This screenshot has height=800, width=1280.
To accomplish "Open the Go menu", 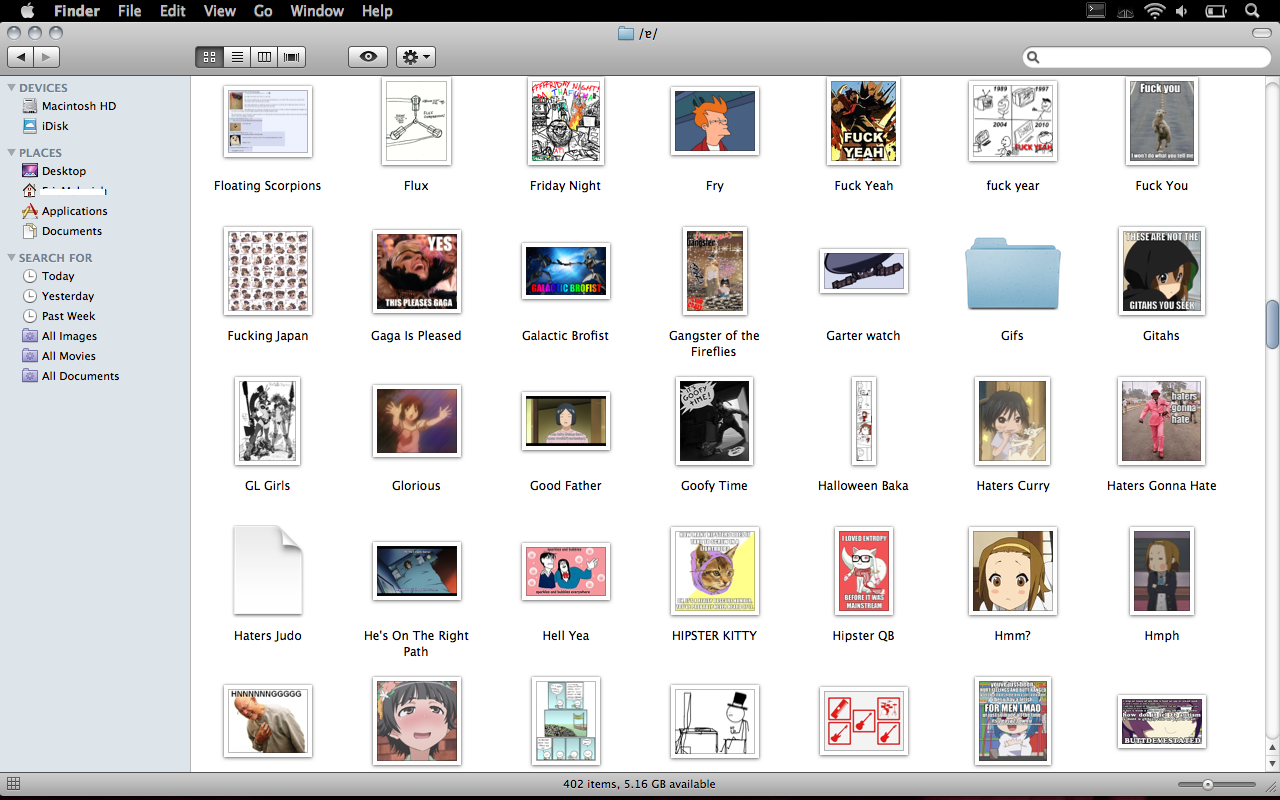I will (x=263, y=11).
